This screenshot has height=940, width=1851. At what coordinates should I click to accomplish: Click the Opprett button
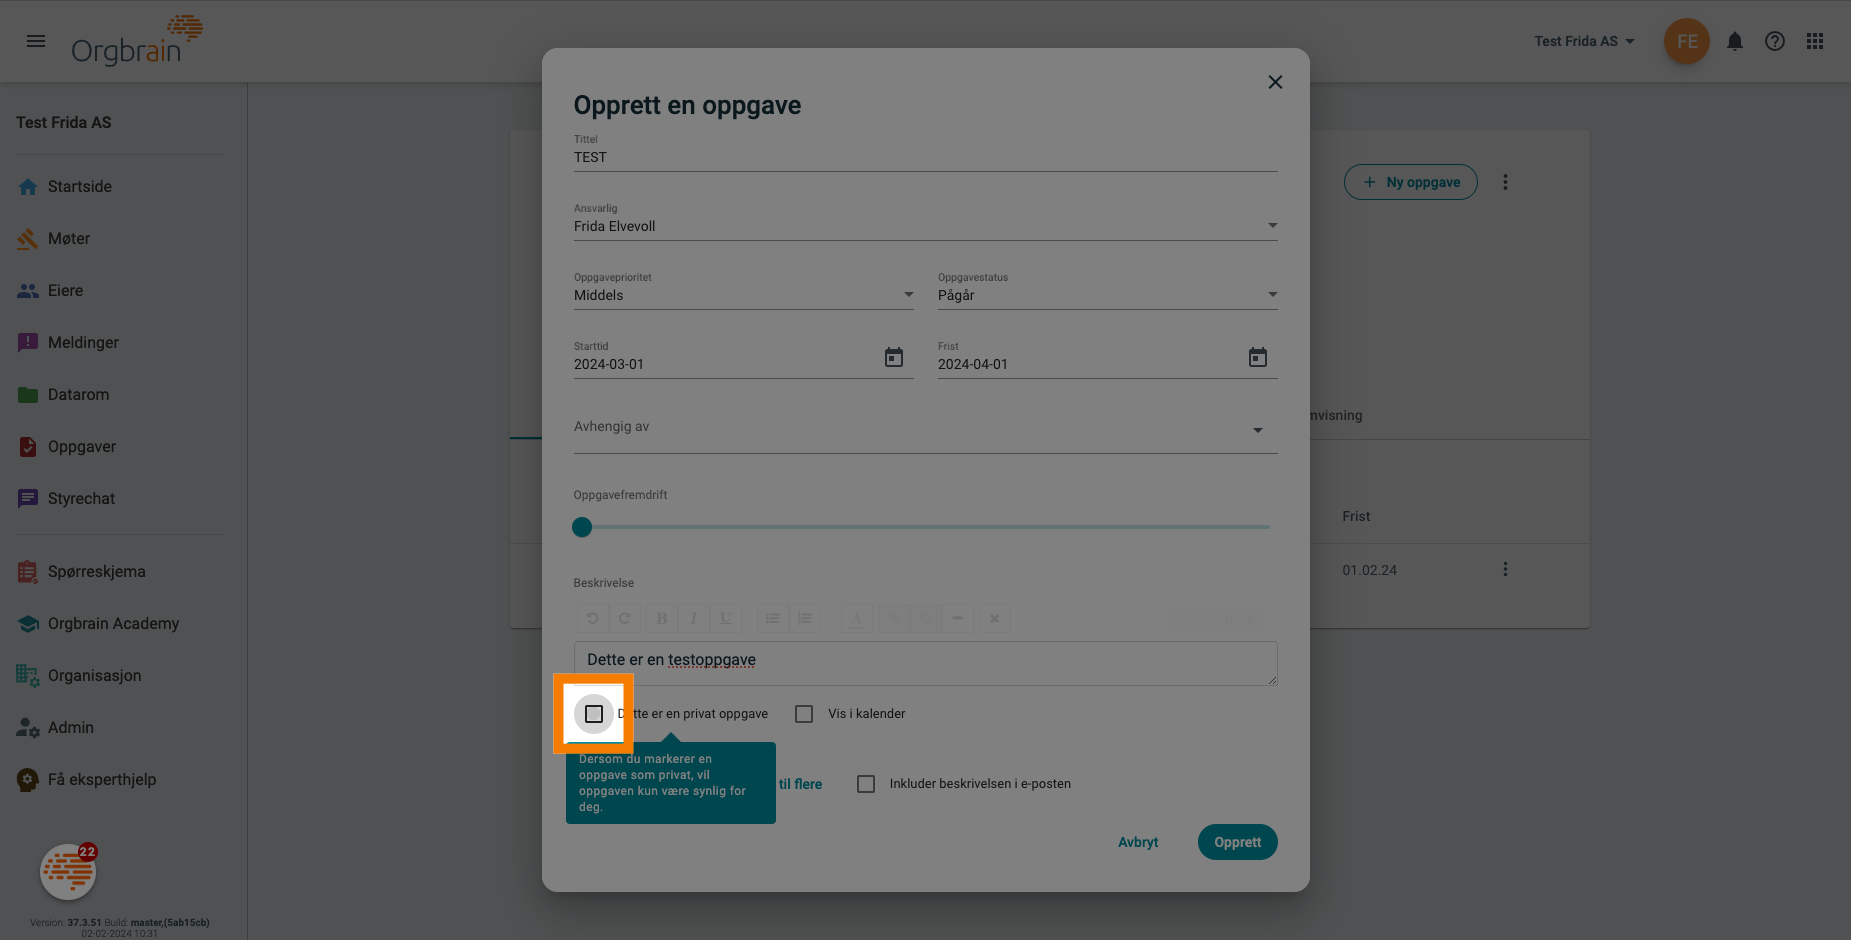(x=1237, y=842)
